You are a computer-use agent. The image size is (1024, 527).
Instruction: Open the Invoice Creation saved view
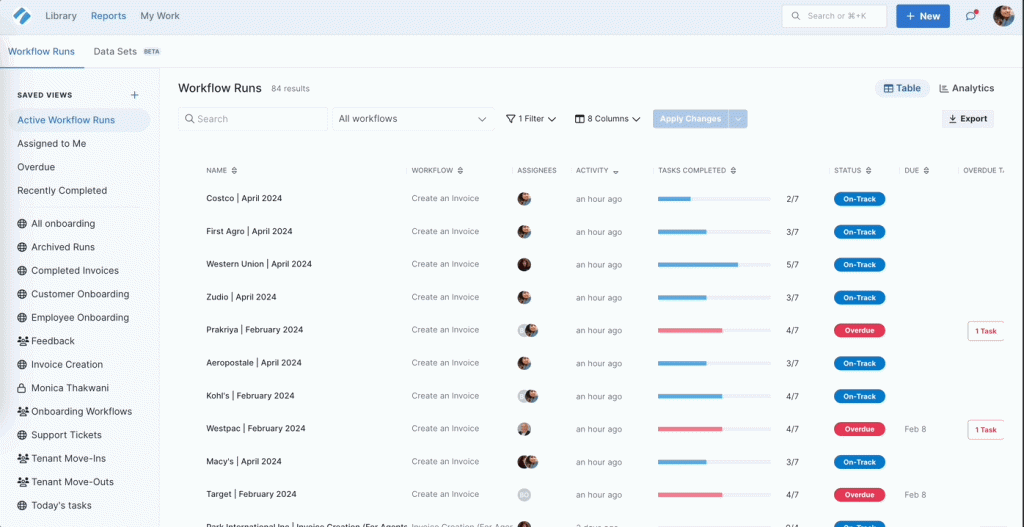point(67,364)
